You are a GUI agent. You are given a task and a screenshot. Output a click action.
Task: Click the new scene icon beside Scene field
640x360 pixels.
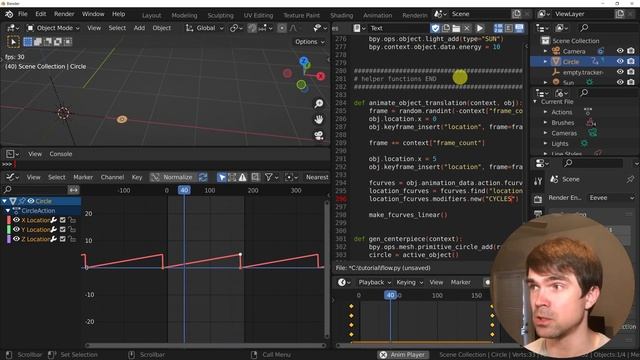[517, 14]
